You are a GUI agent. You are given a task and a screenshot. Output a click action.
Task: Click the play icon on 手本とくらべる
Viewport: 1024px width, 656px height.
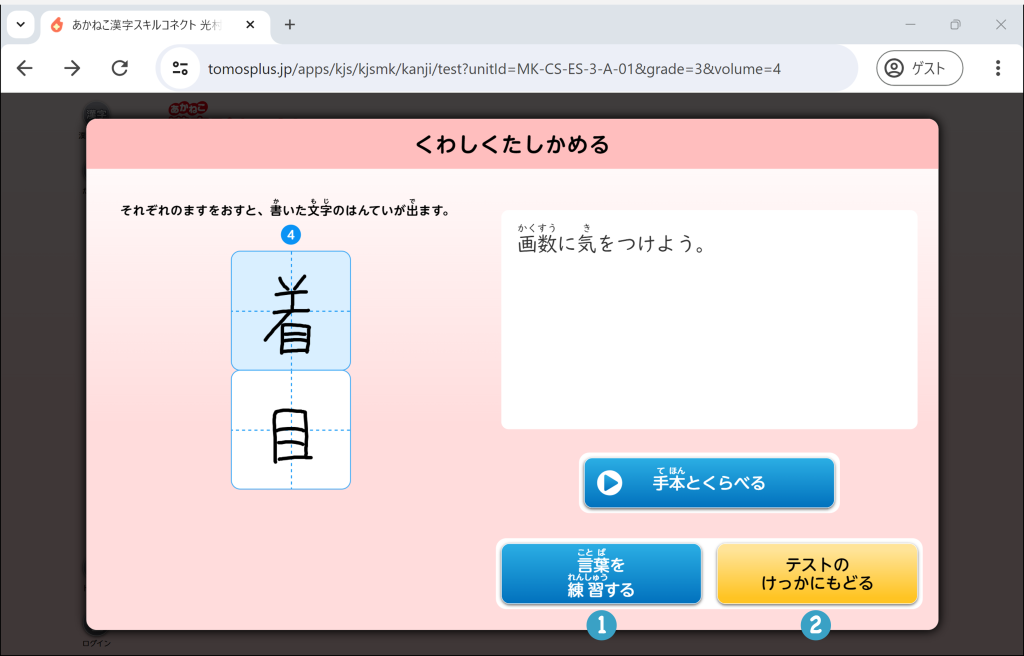[x=609, y=484]
